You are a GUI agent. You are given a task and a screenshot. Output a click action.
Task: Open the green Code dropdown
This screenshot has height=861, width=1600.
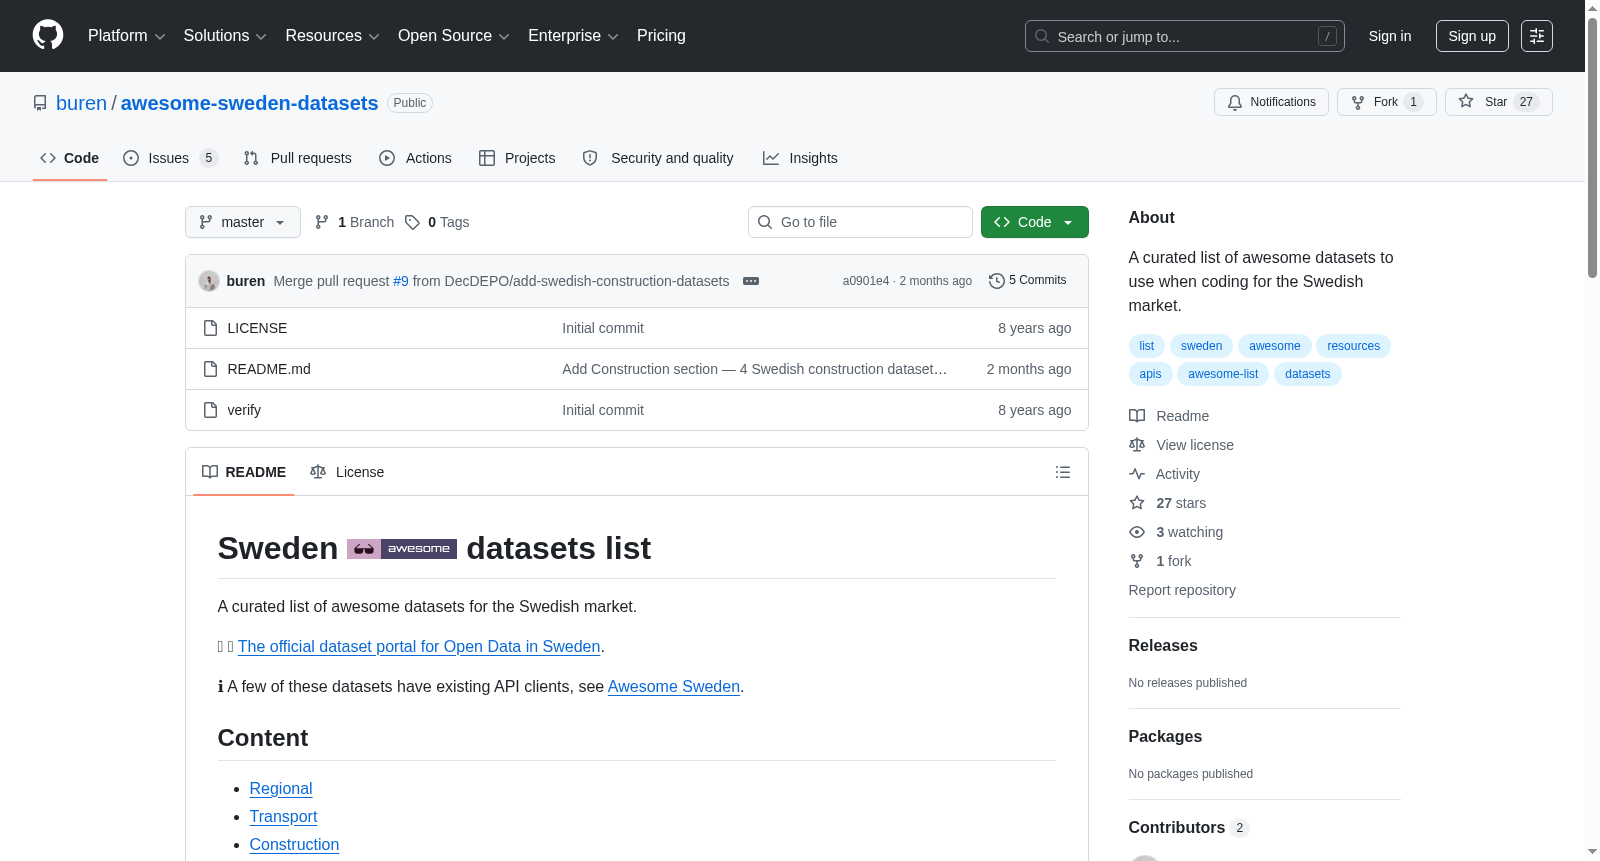(1034, 222)
